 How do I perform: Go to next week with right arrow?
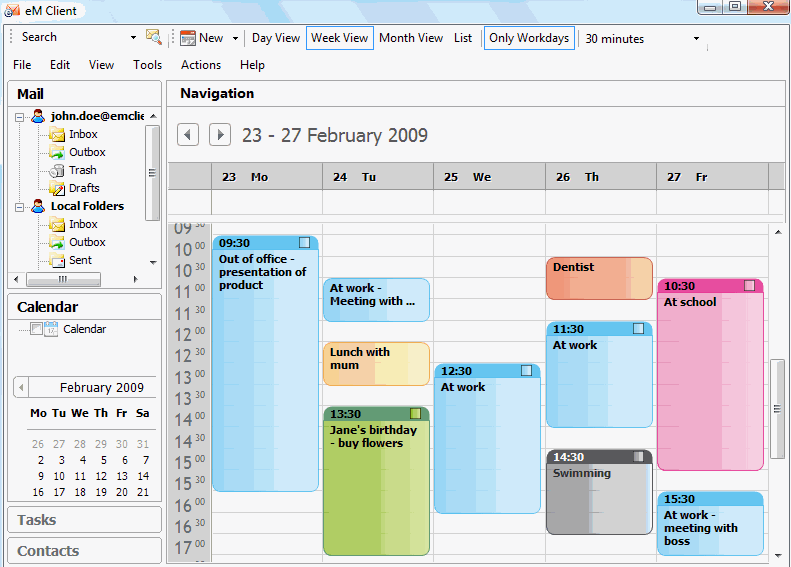[x=220, y=135]
